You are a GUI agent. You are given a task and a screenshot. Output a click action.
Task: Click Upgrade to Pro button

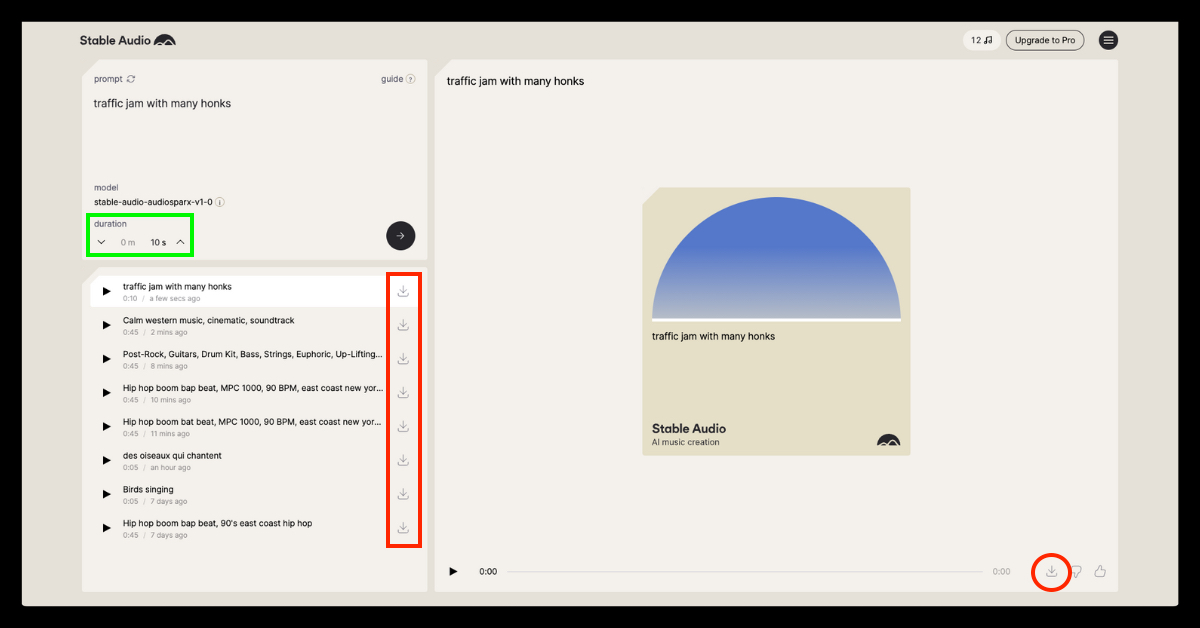click(x=1045, y=40)
